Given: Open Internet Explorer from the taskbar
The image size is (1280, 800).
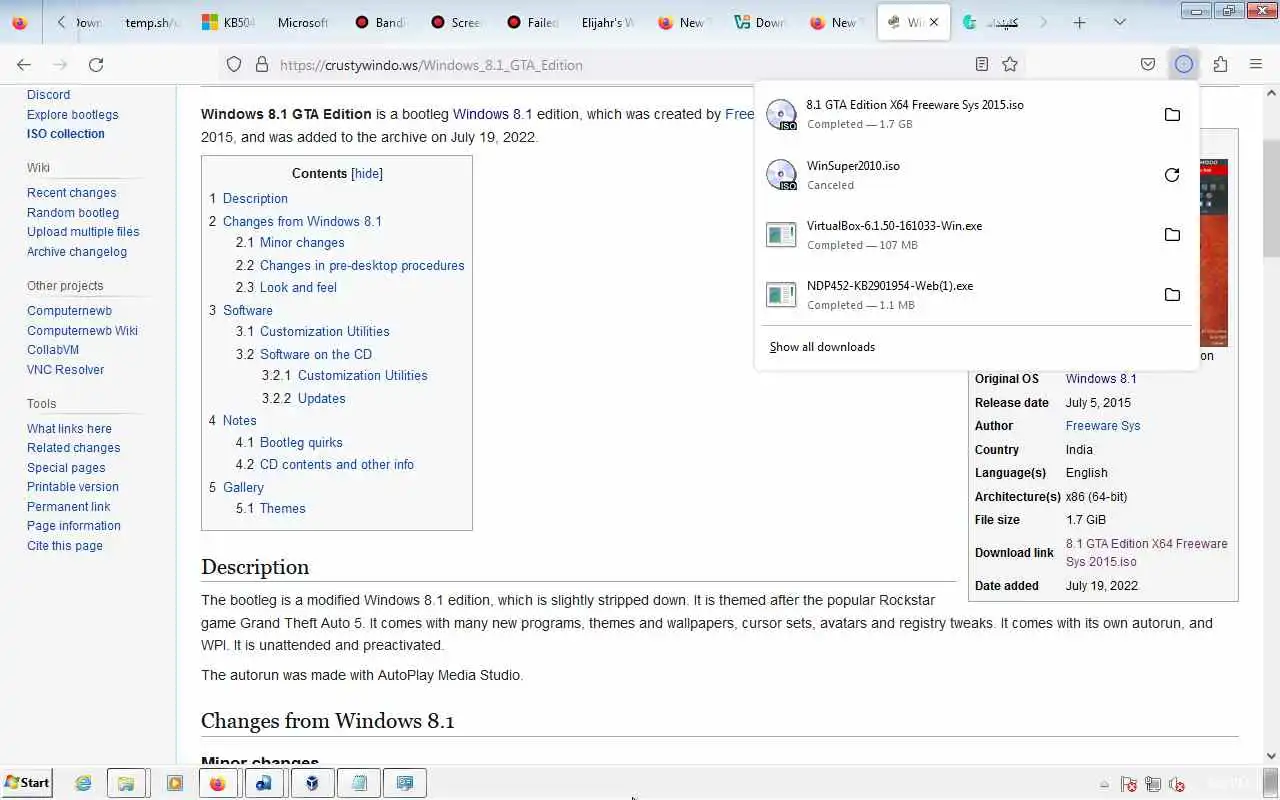Looking at the screenshot, I should point(83,783).
